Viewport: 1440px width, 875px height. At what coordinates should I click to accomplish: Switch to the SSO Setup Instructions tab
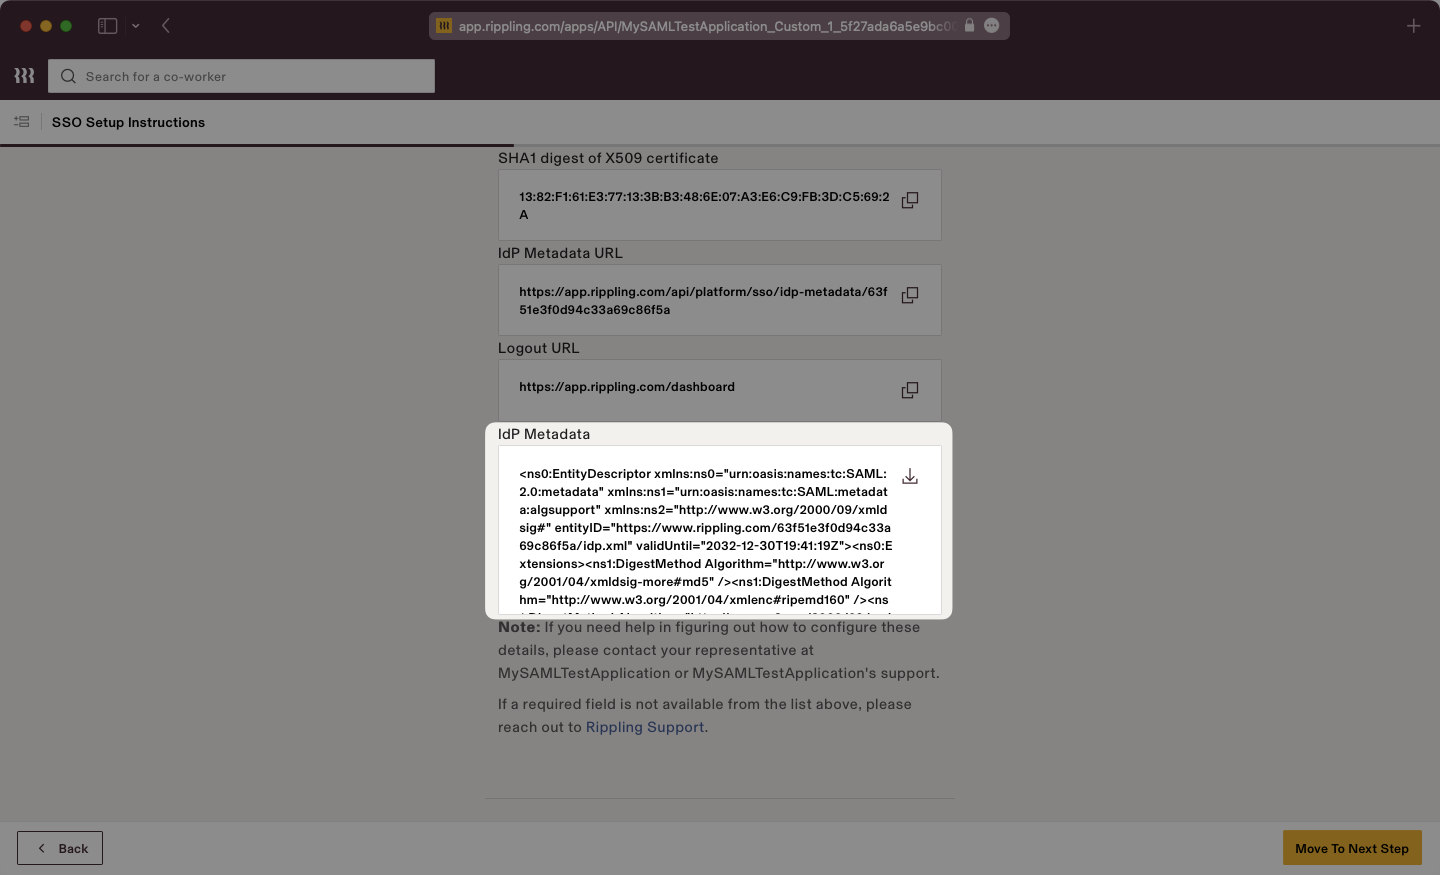128,122
